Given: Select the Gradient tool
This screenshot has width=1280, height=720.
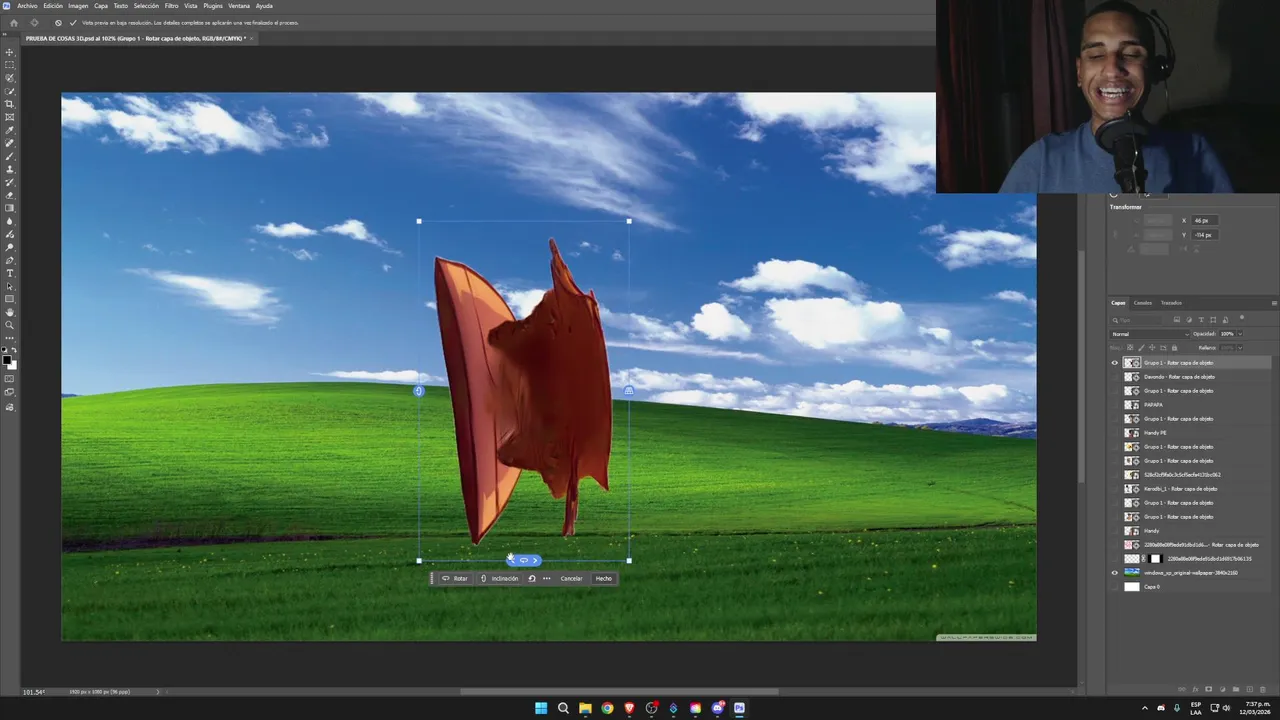Looking at the screenshot, I should click(x=10, y=208).
